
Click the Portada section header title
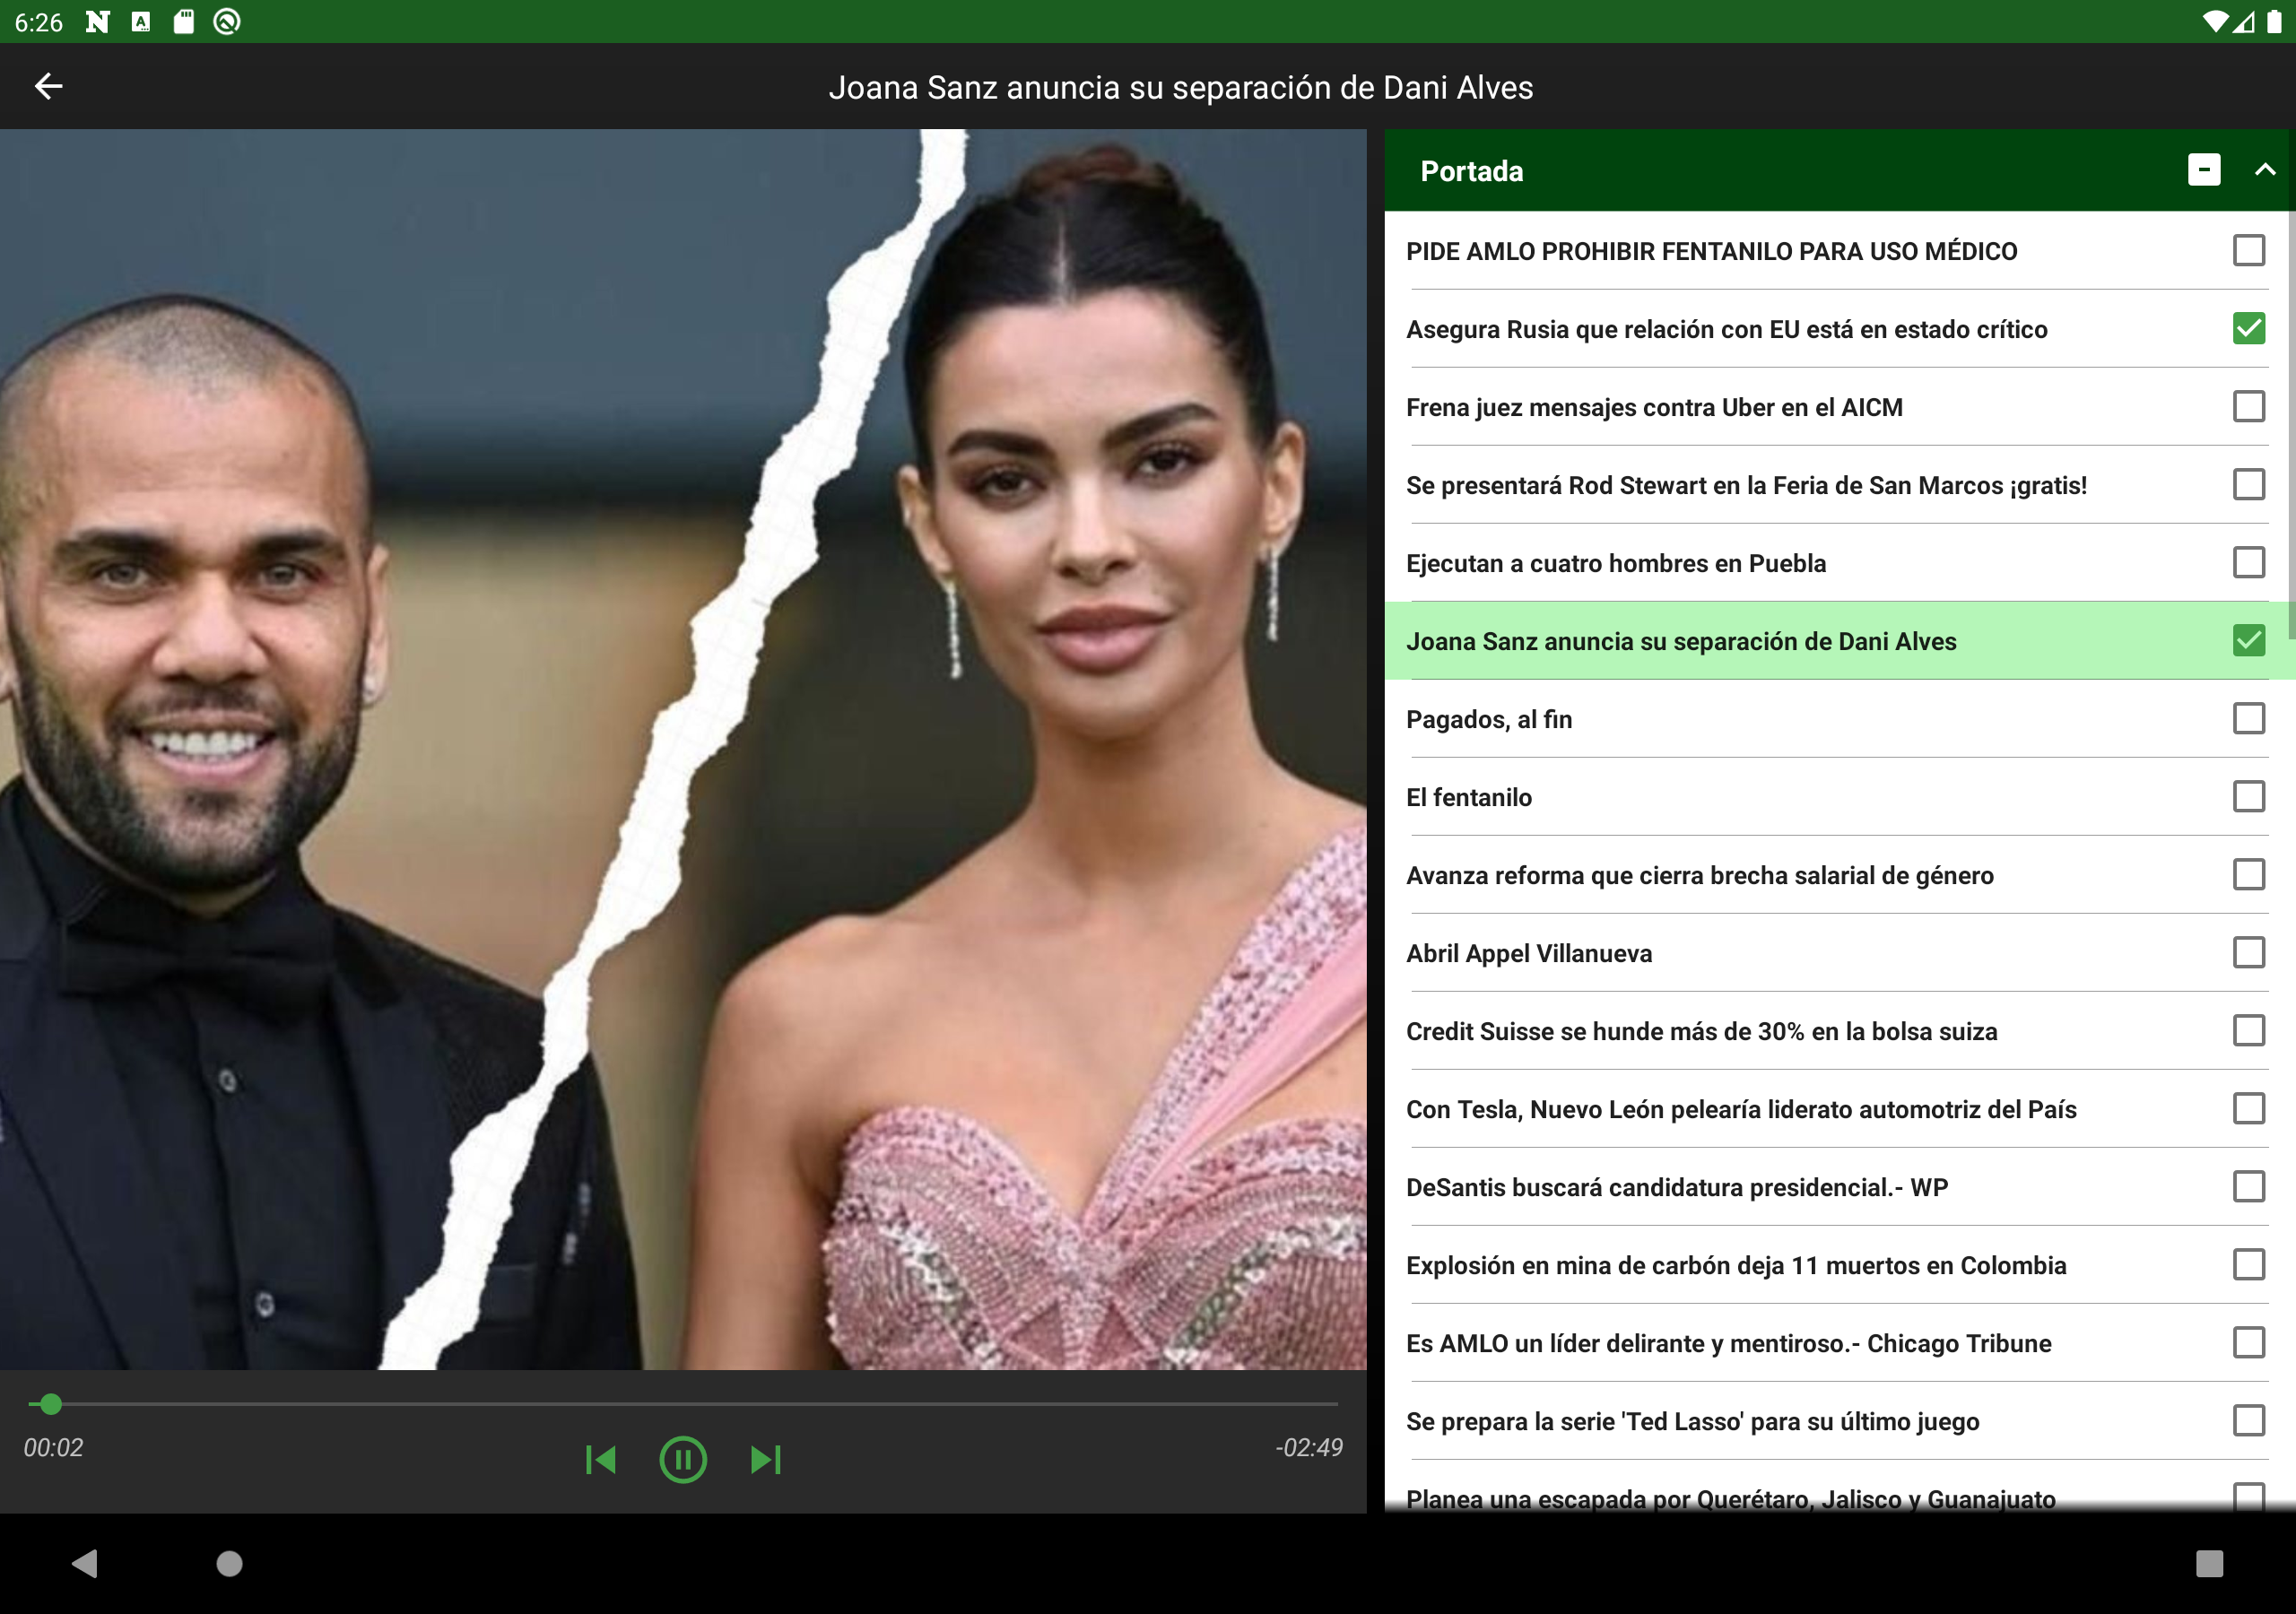point(1472,171)
